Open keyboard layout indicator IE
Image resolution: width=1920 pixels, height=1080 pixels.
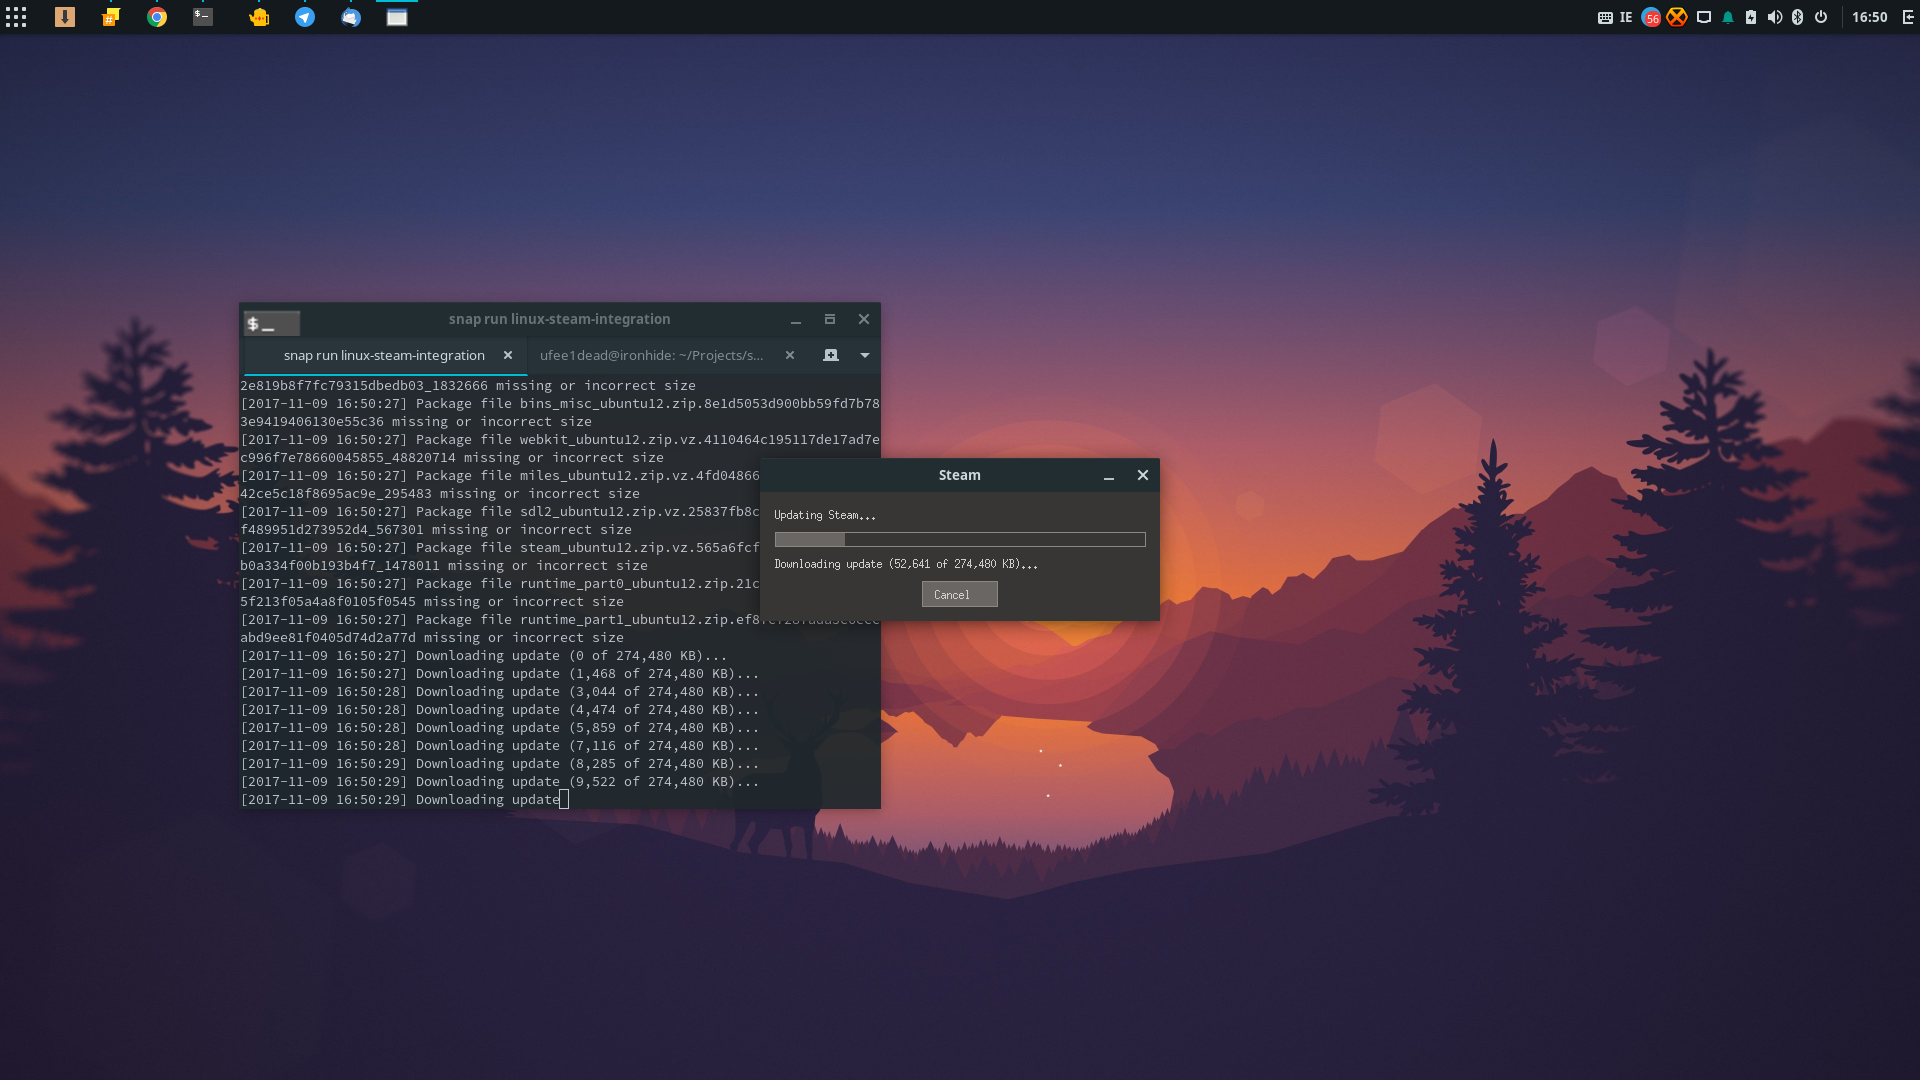pos(1615,17)
